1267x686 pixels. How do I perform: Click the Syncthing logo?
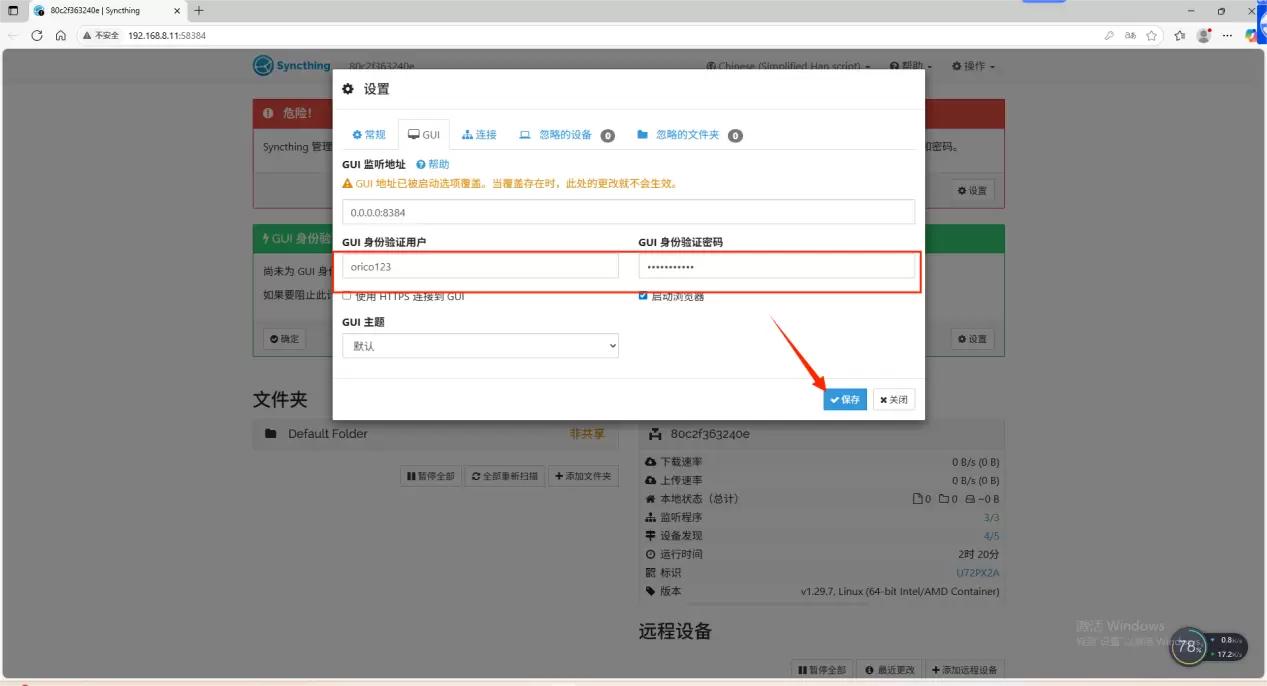tap(292, 66)
